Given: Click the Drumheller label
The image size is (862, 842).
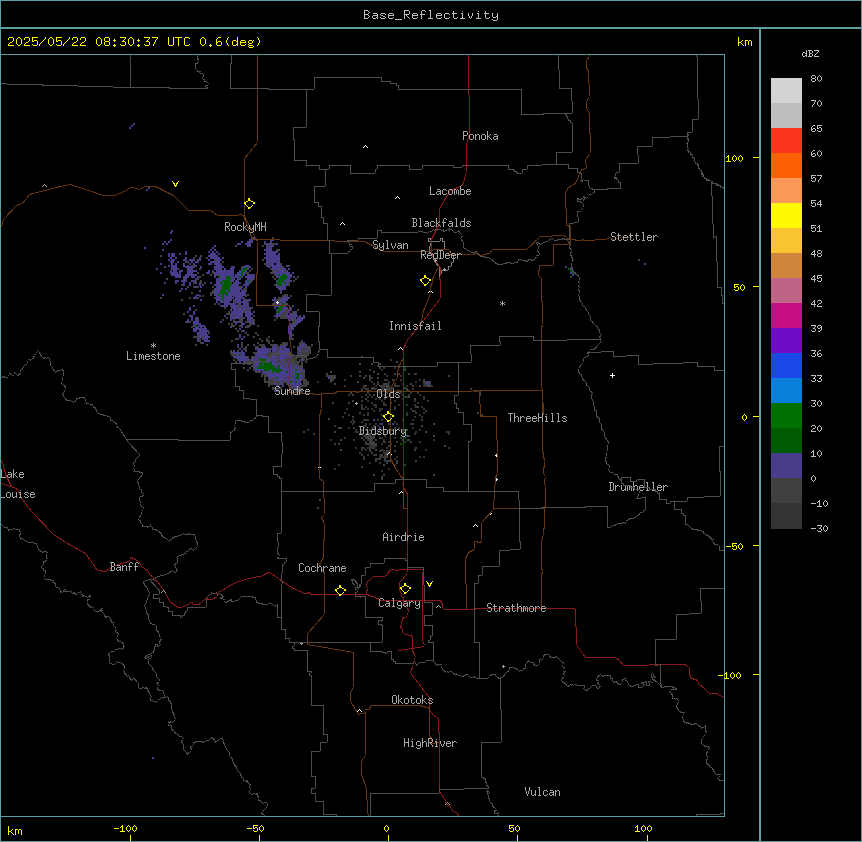Looking at the screenshot, I should coord(638,487).
